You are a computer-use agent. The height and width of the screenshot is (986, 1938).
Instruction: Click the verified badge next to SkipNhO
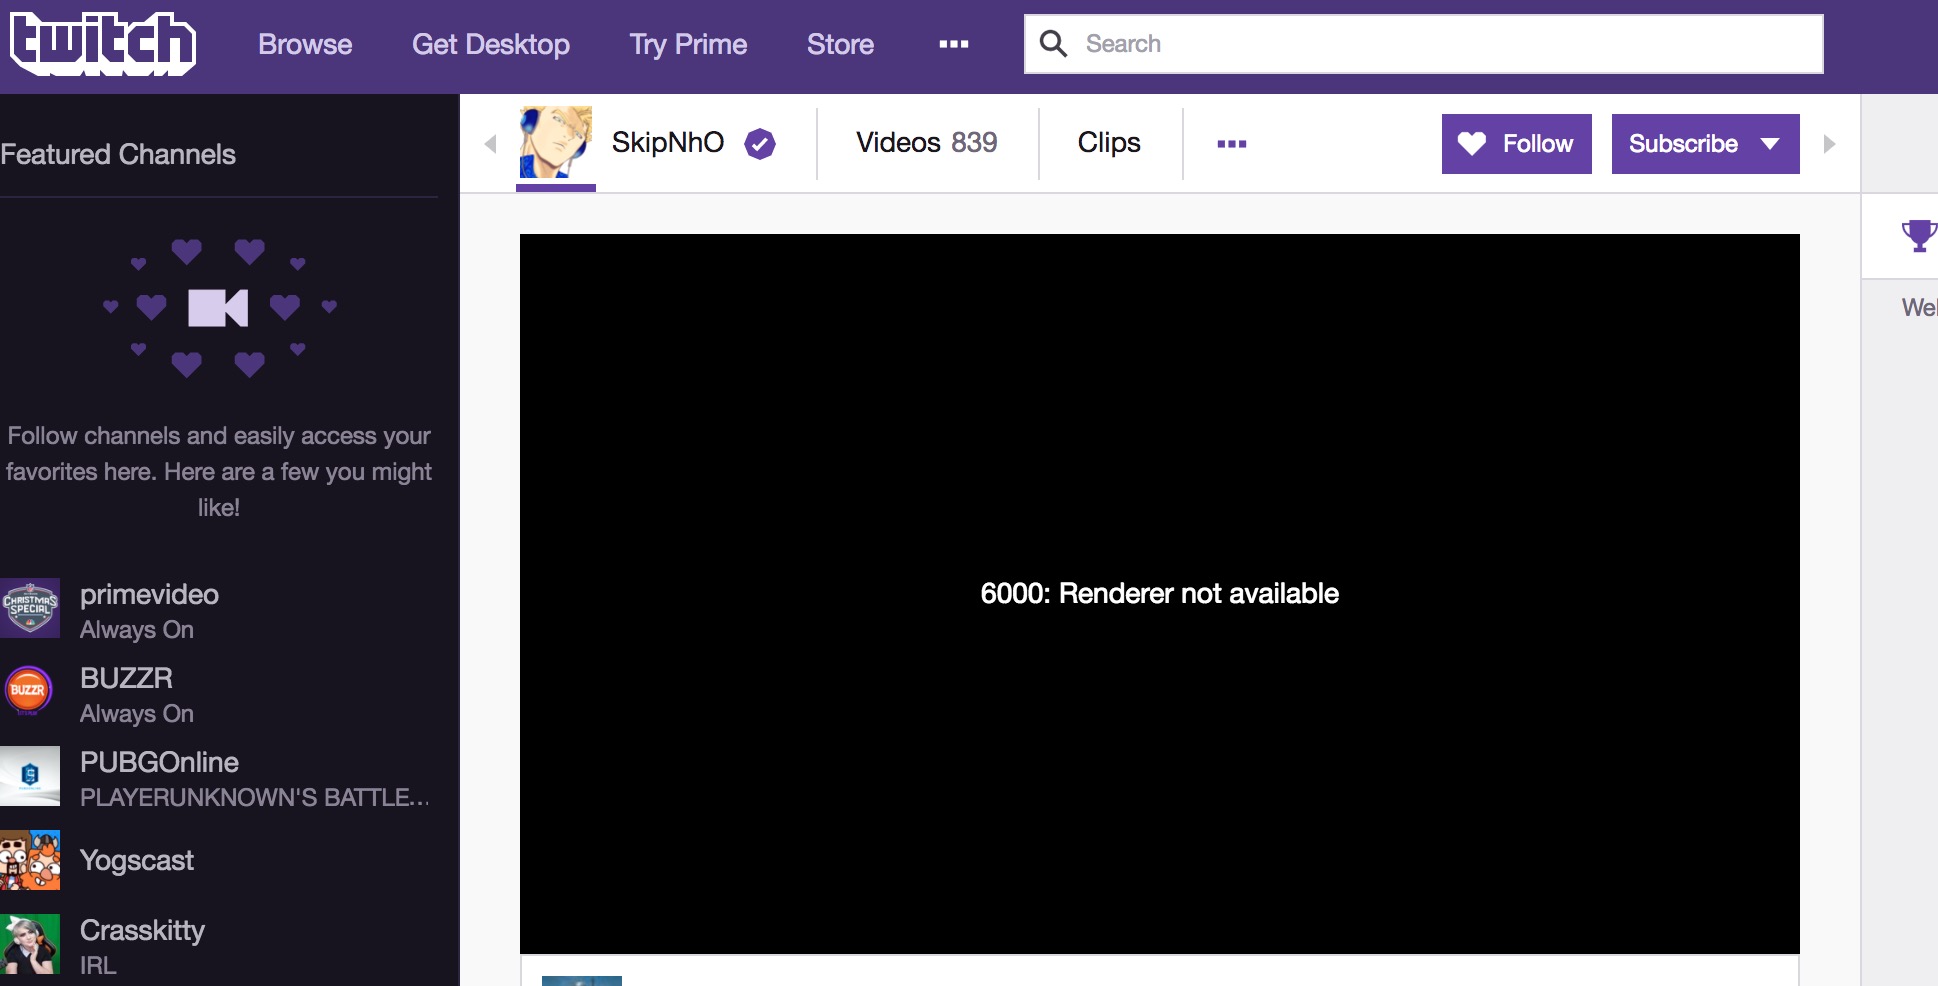760,144
